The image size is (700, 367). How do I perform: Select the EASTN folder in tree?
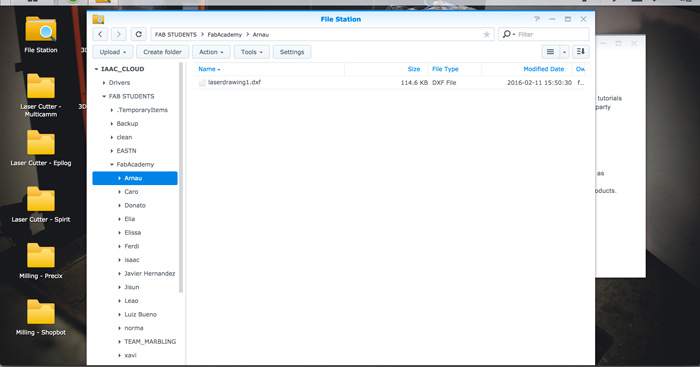tap(126, 151)
